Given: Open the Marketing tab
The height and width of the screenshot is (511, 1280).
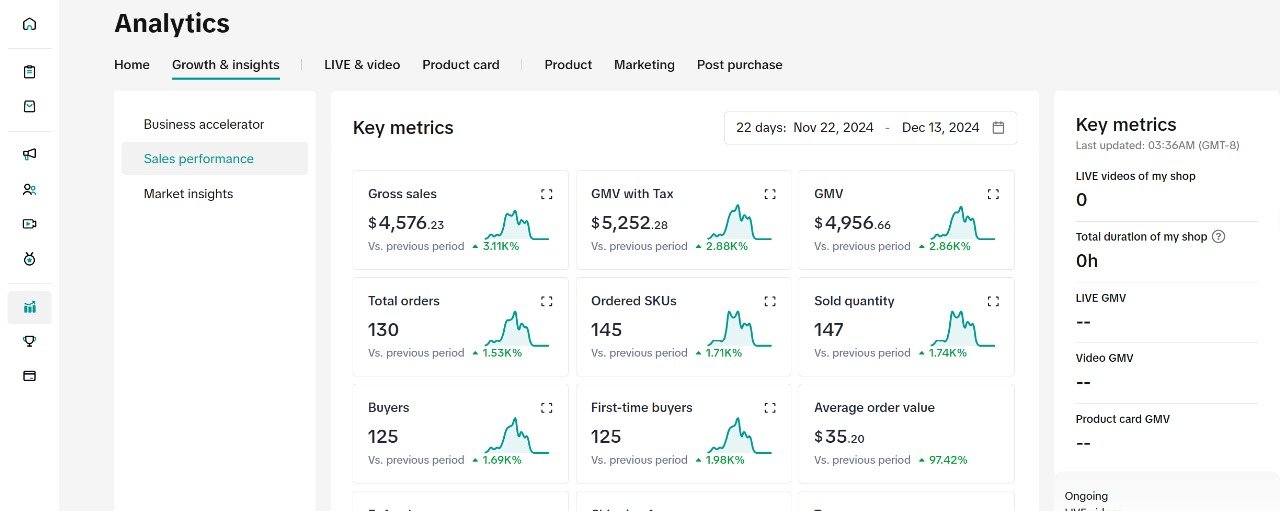Looking at the screenshot, I should [x=644, y=65].
